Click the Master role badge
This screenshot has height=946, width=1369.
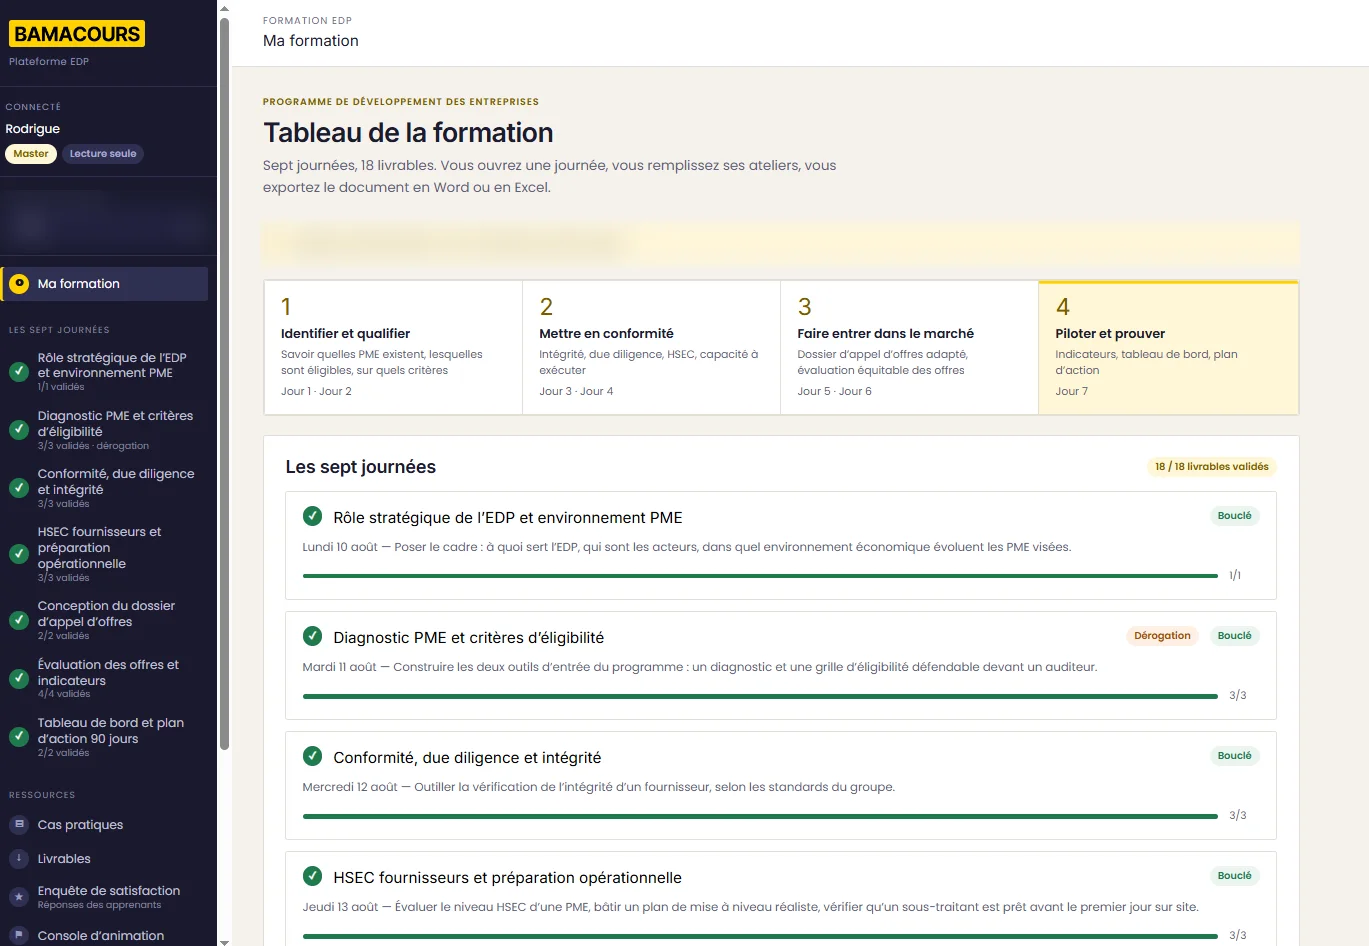31,154
